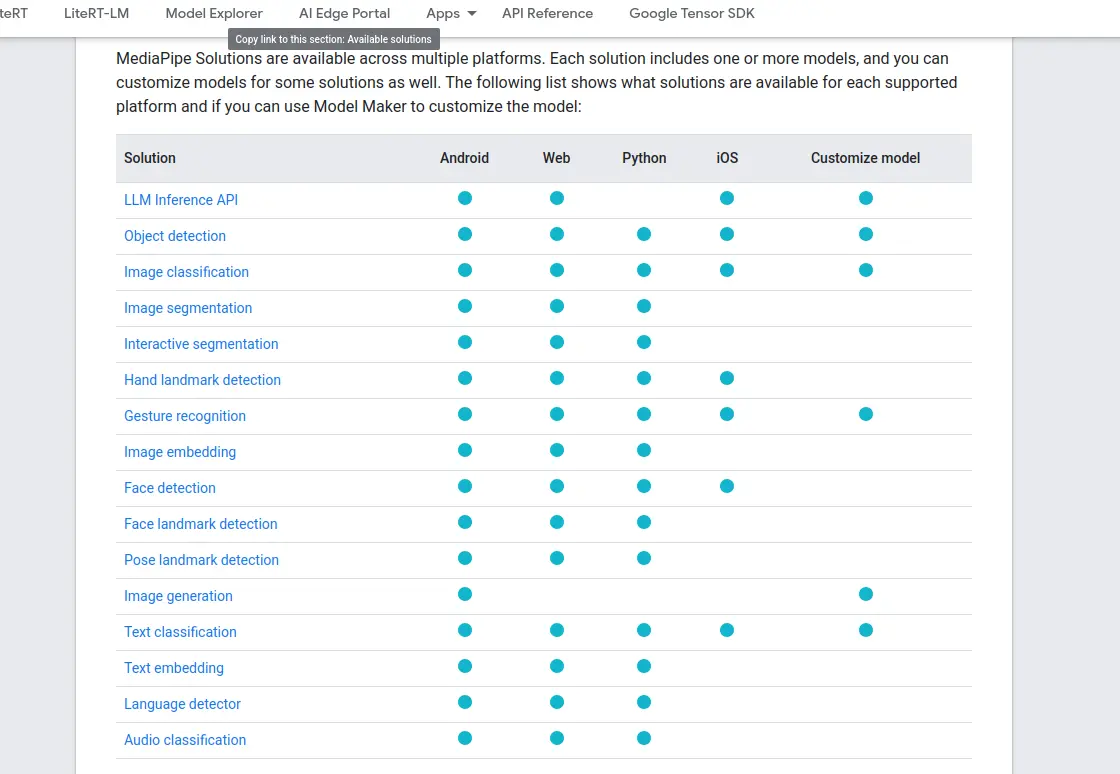Screen dimensions: 1120x774
Task: Click the Android dot for Pose landmark detection
Action: click(465, 558)
